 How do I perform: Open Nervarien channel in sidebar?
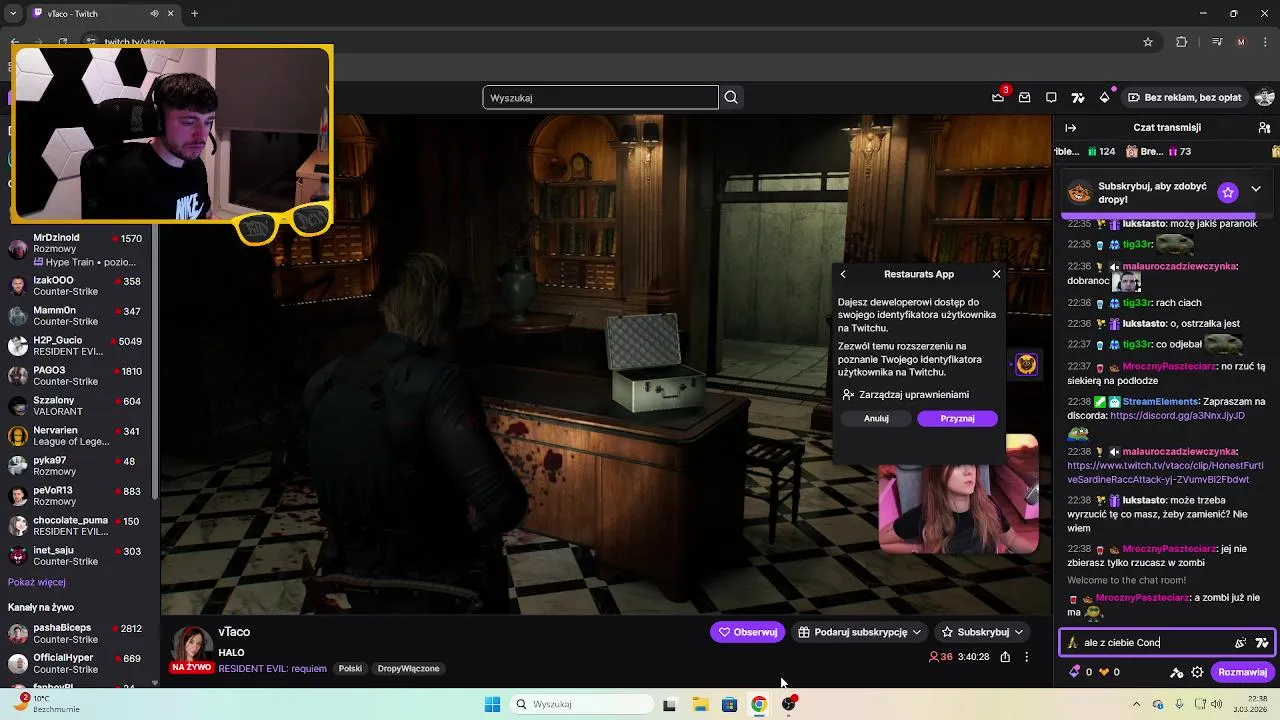tap(78, 436)
